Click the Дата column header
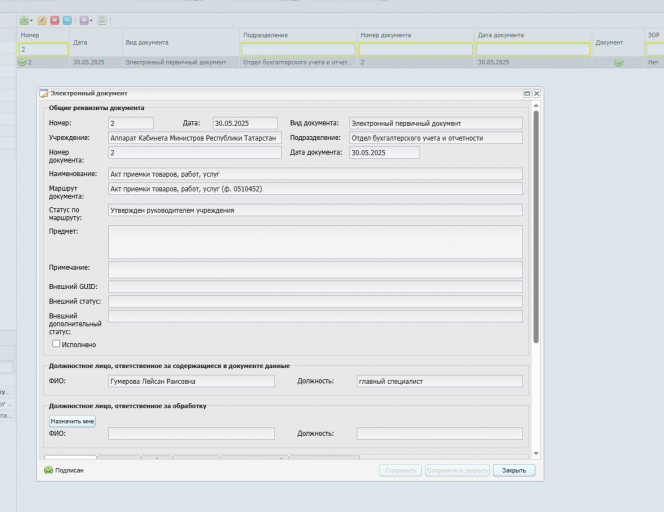The height and width of the screenshot is (512, 664). (96, 43)
